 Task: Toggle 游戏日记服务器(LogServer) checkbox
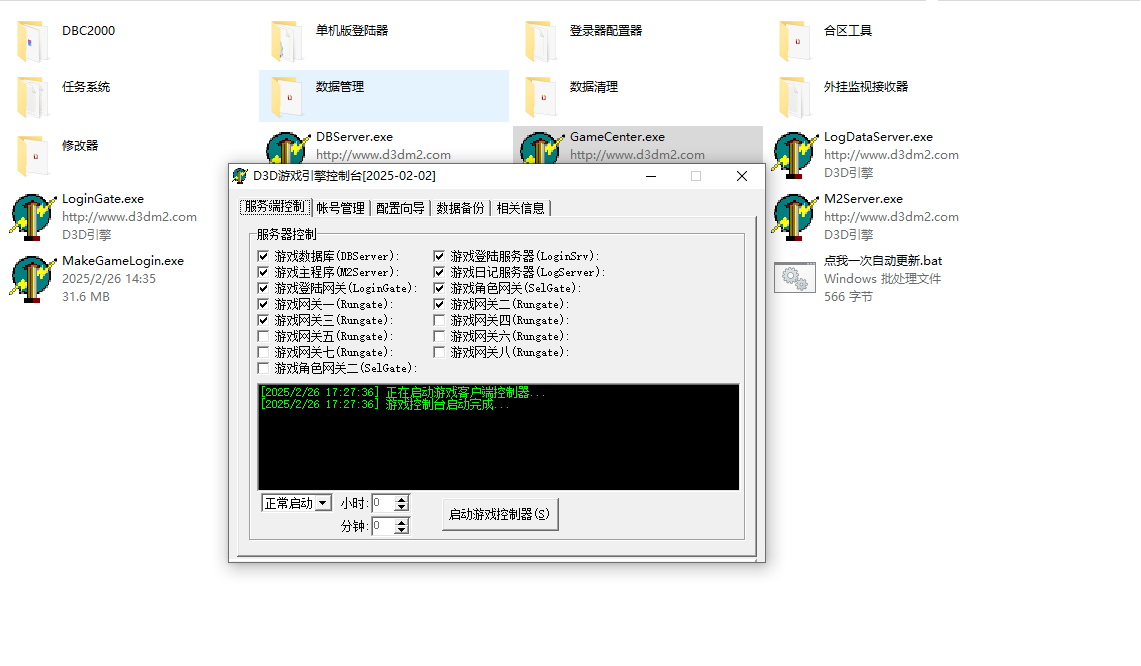point(439,272)
